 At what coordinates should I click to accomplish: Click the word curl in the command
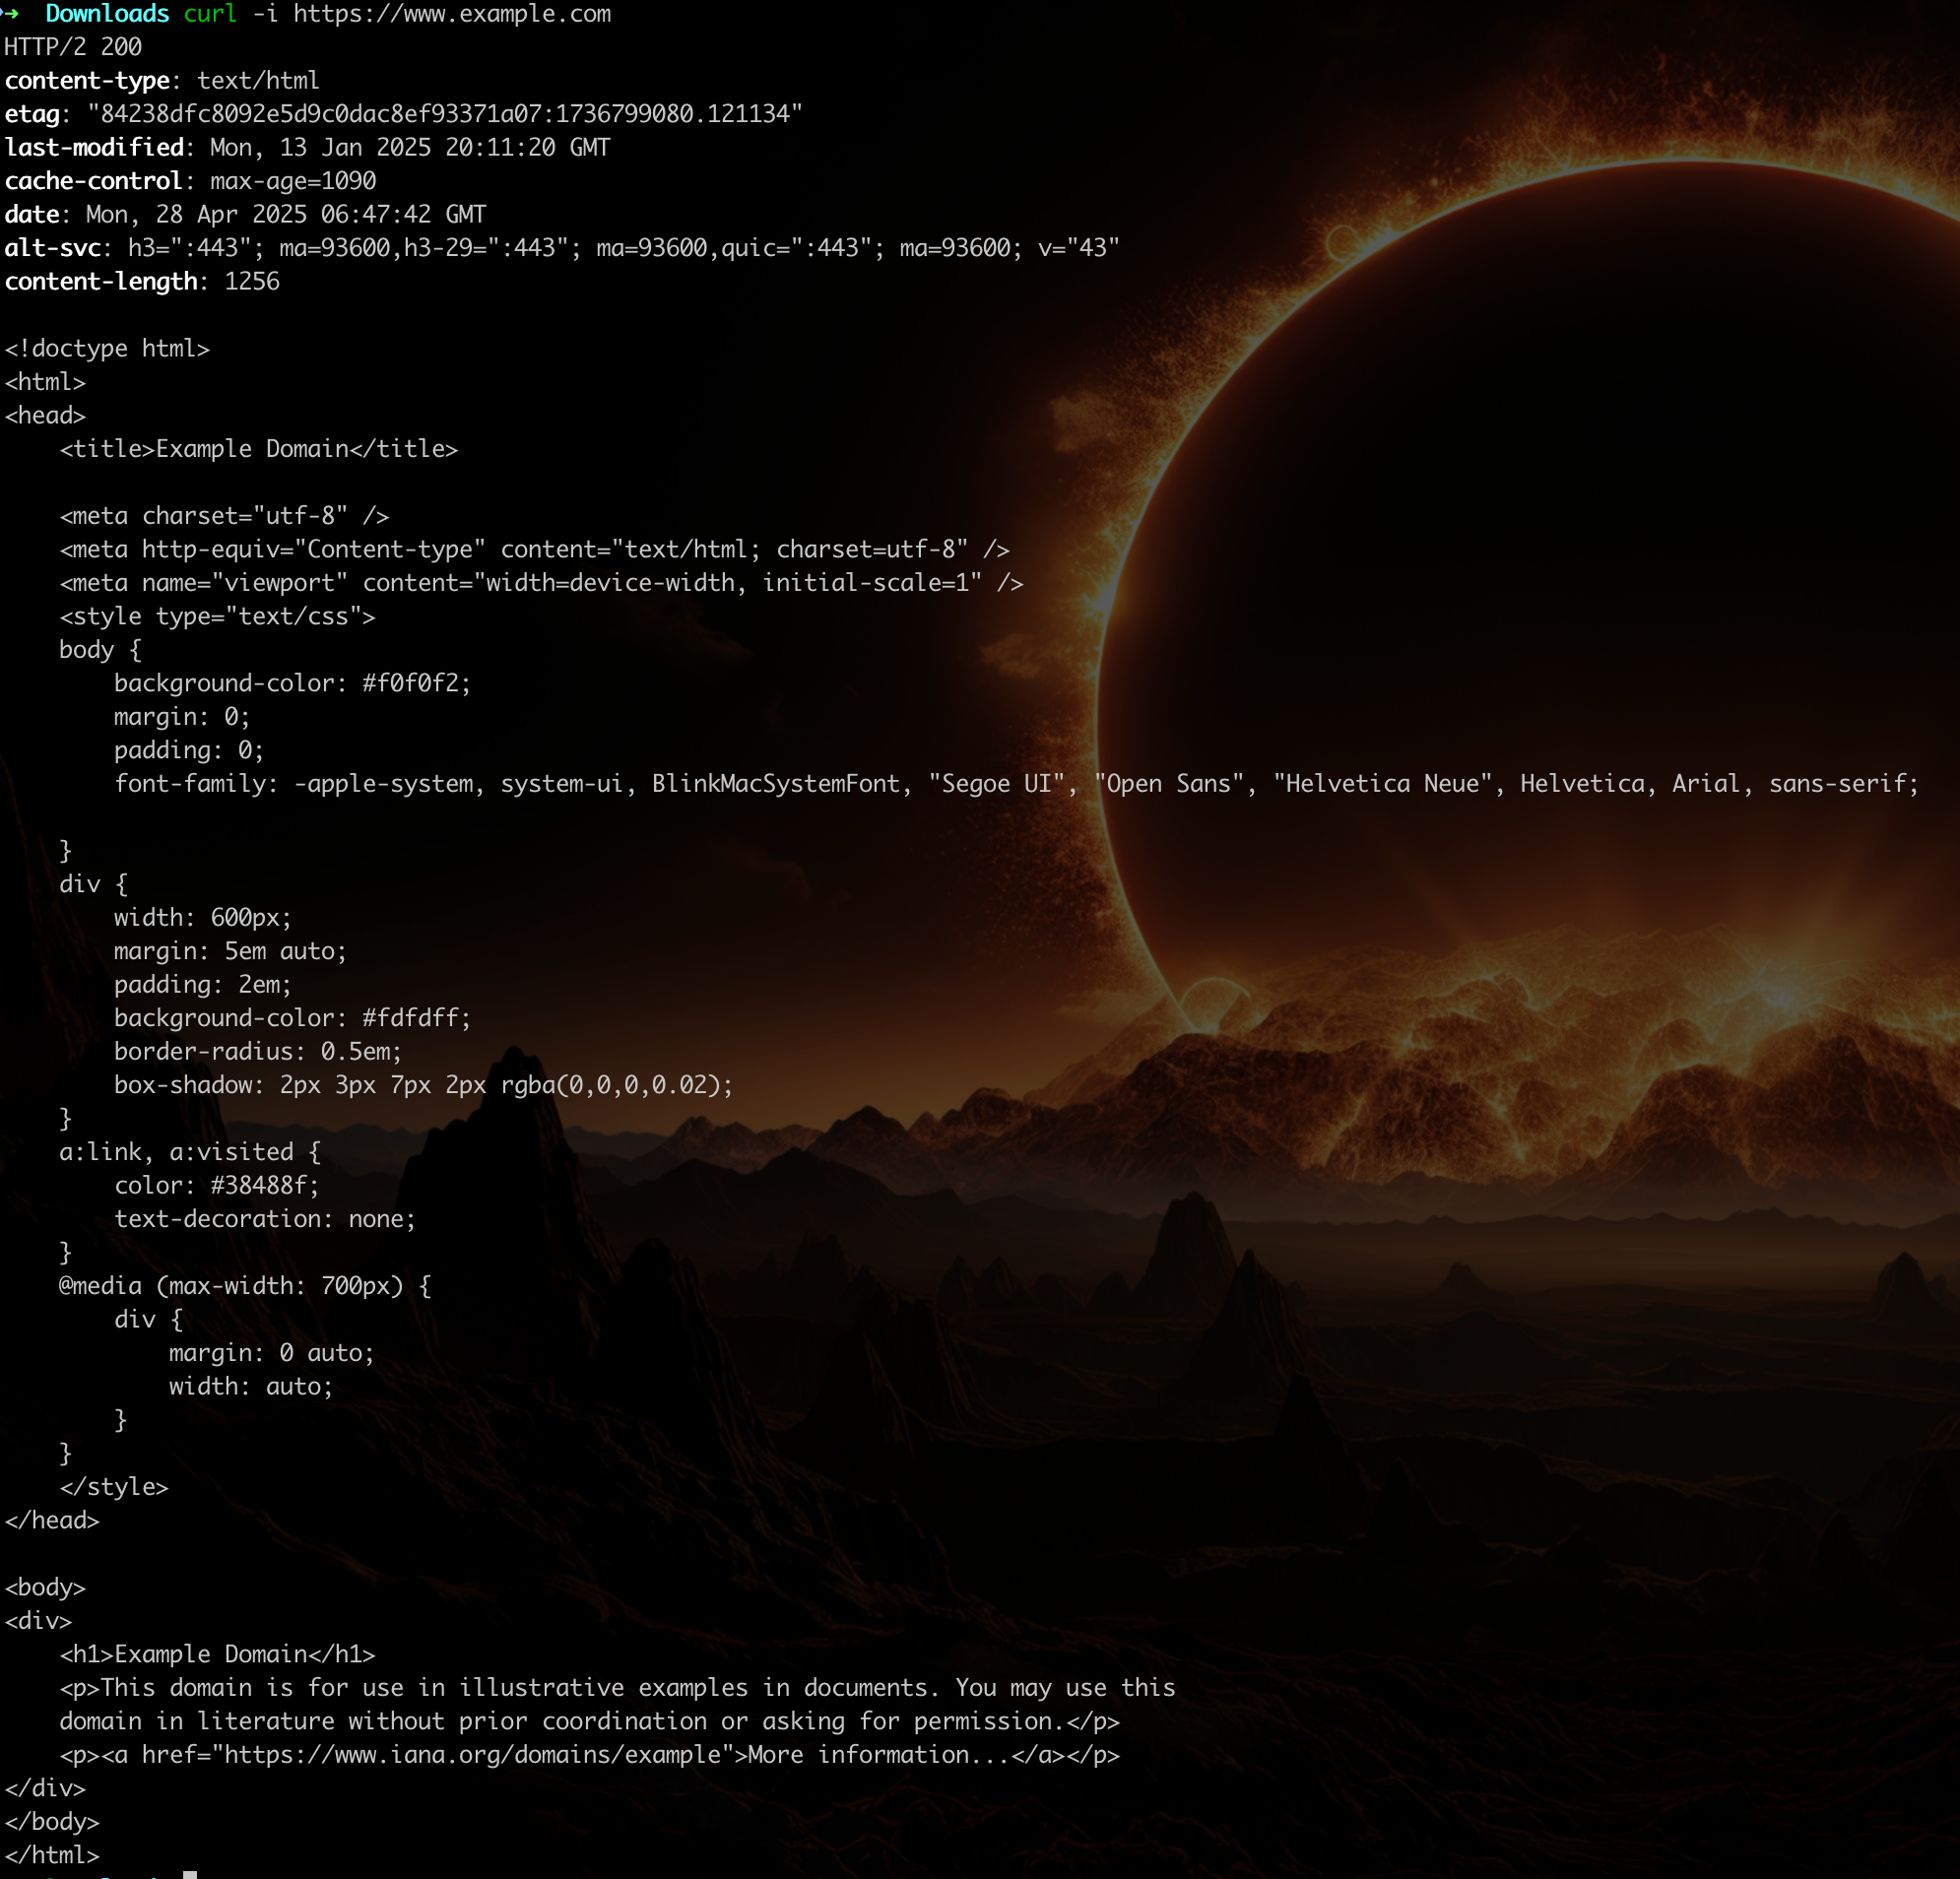coord(210,14)
